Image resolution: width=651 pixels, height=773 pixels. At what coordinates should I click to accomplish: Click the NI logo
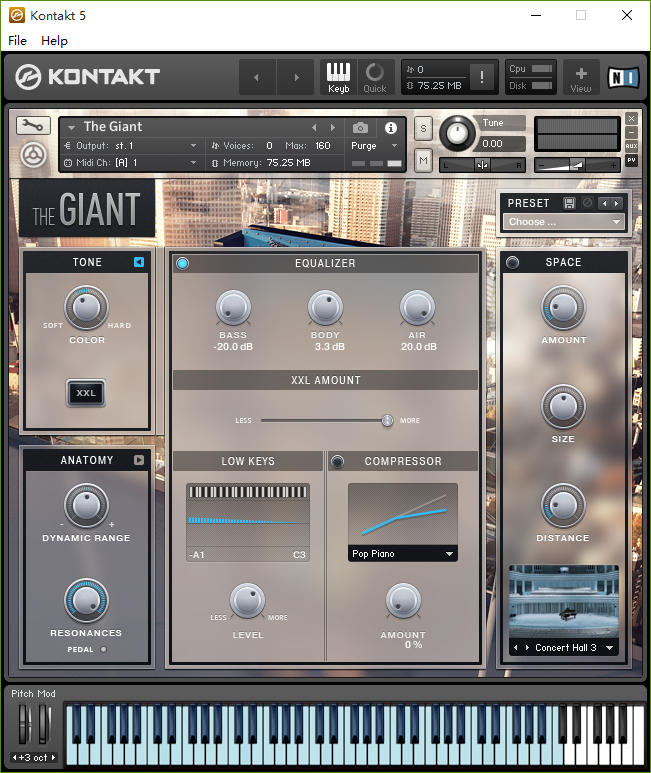point(623,77)
